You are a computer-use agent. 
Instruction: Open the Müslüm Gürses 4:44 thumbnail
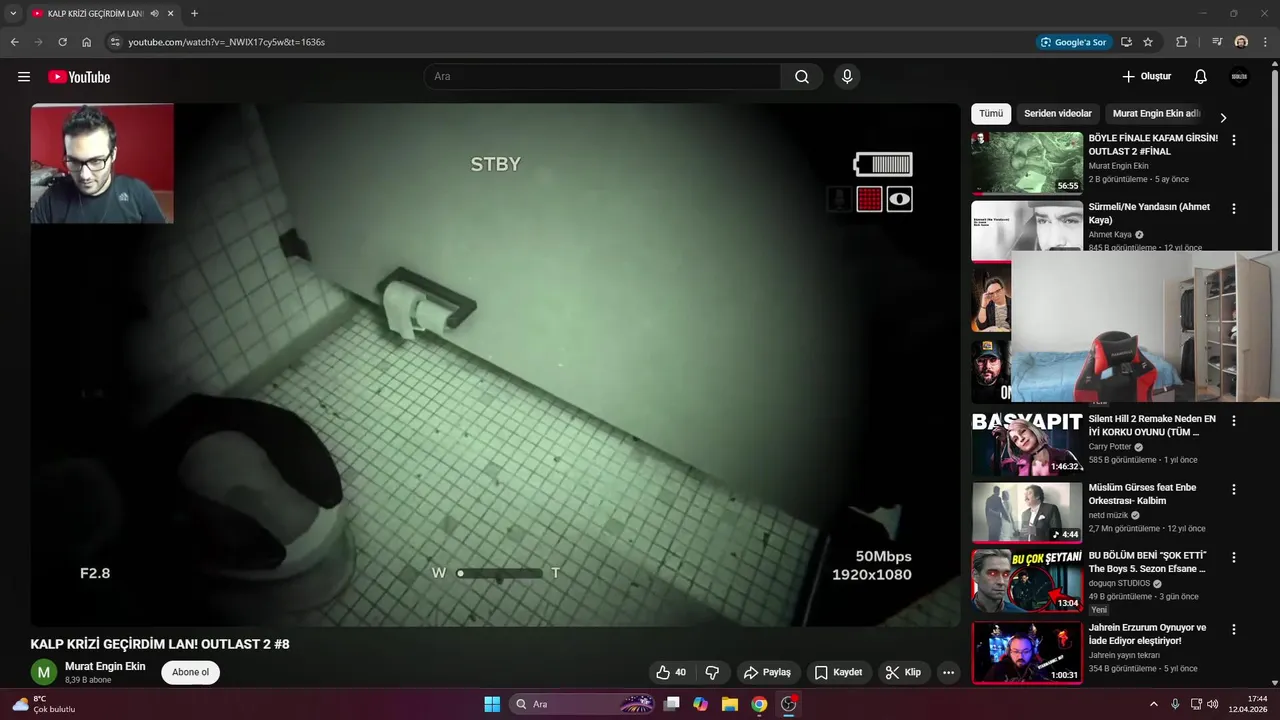(1027, 512)
